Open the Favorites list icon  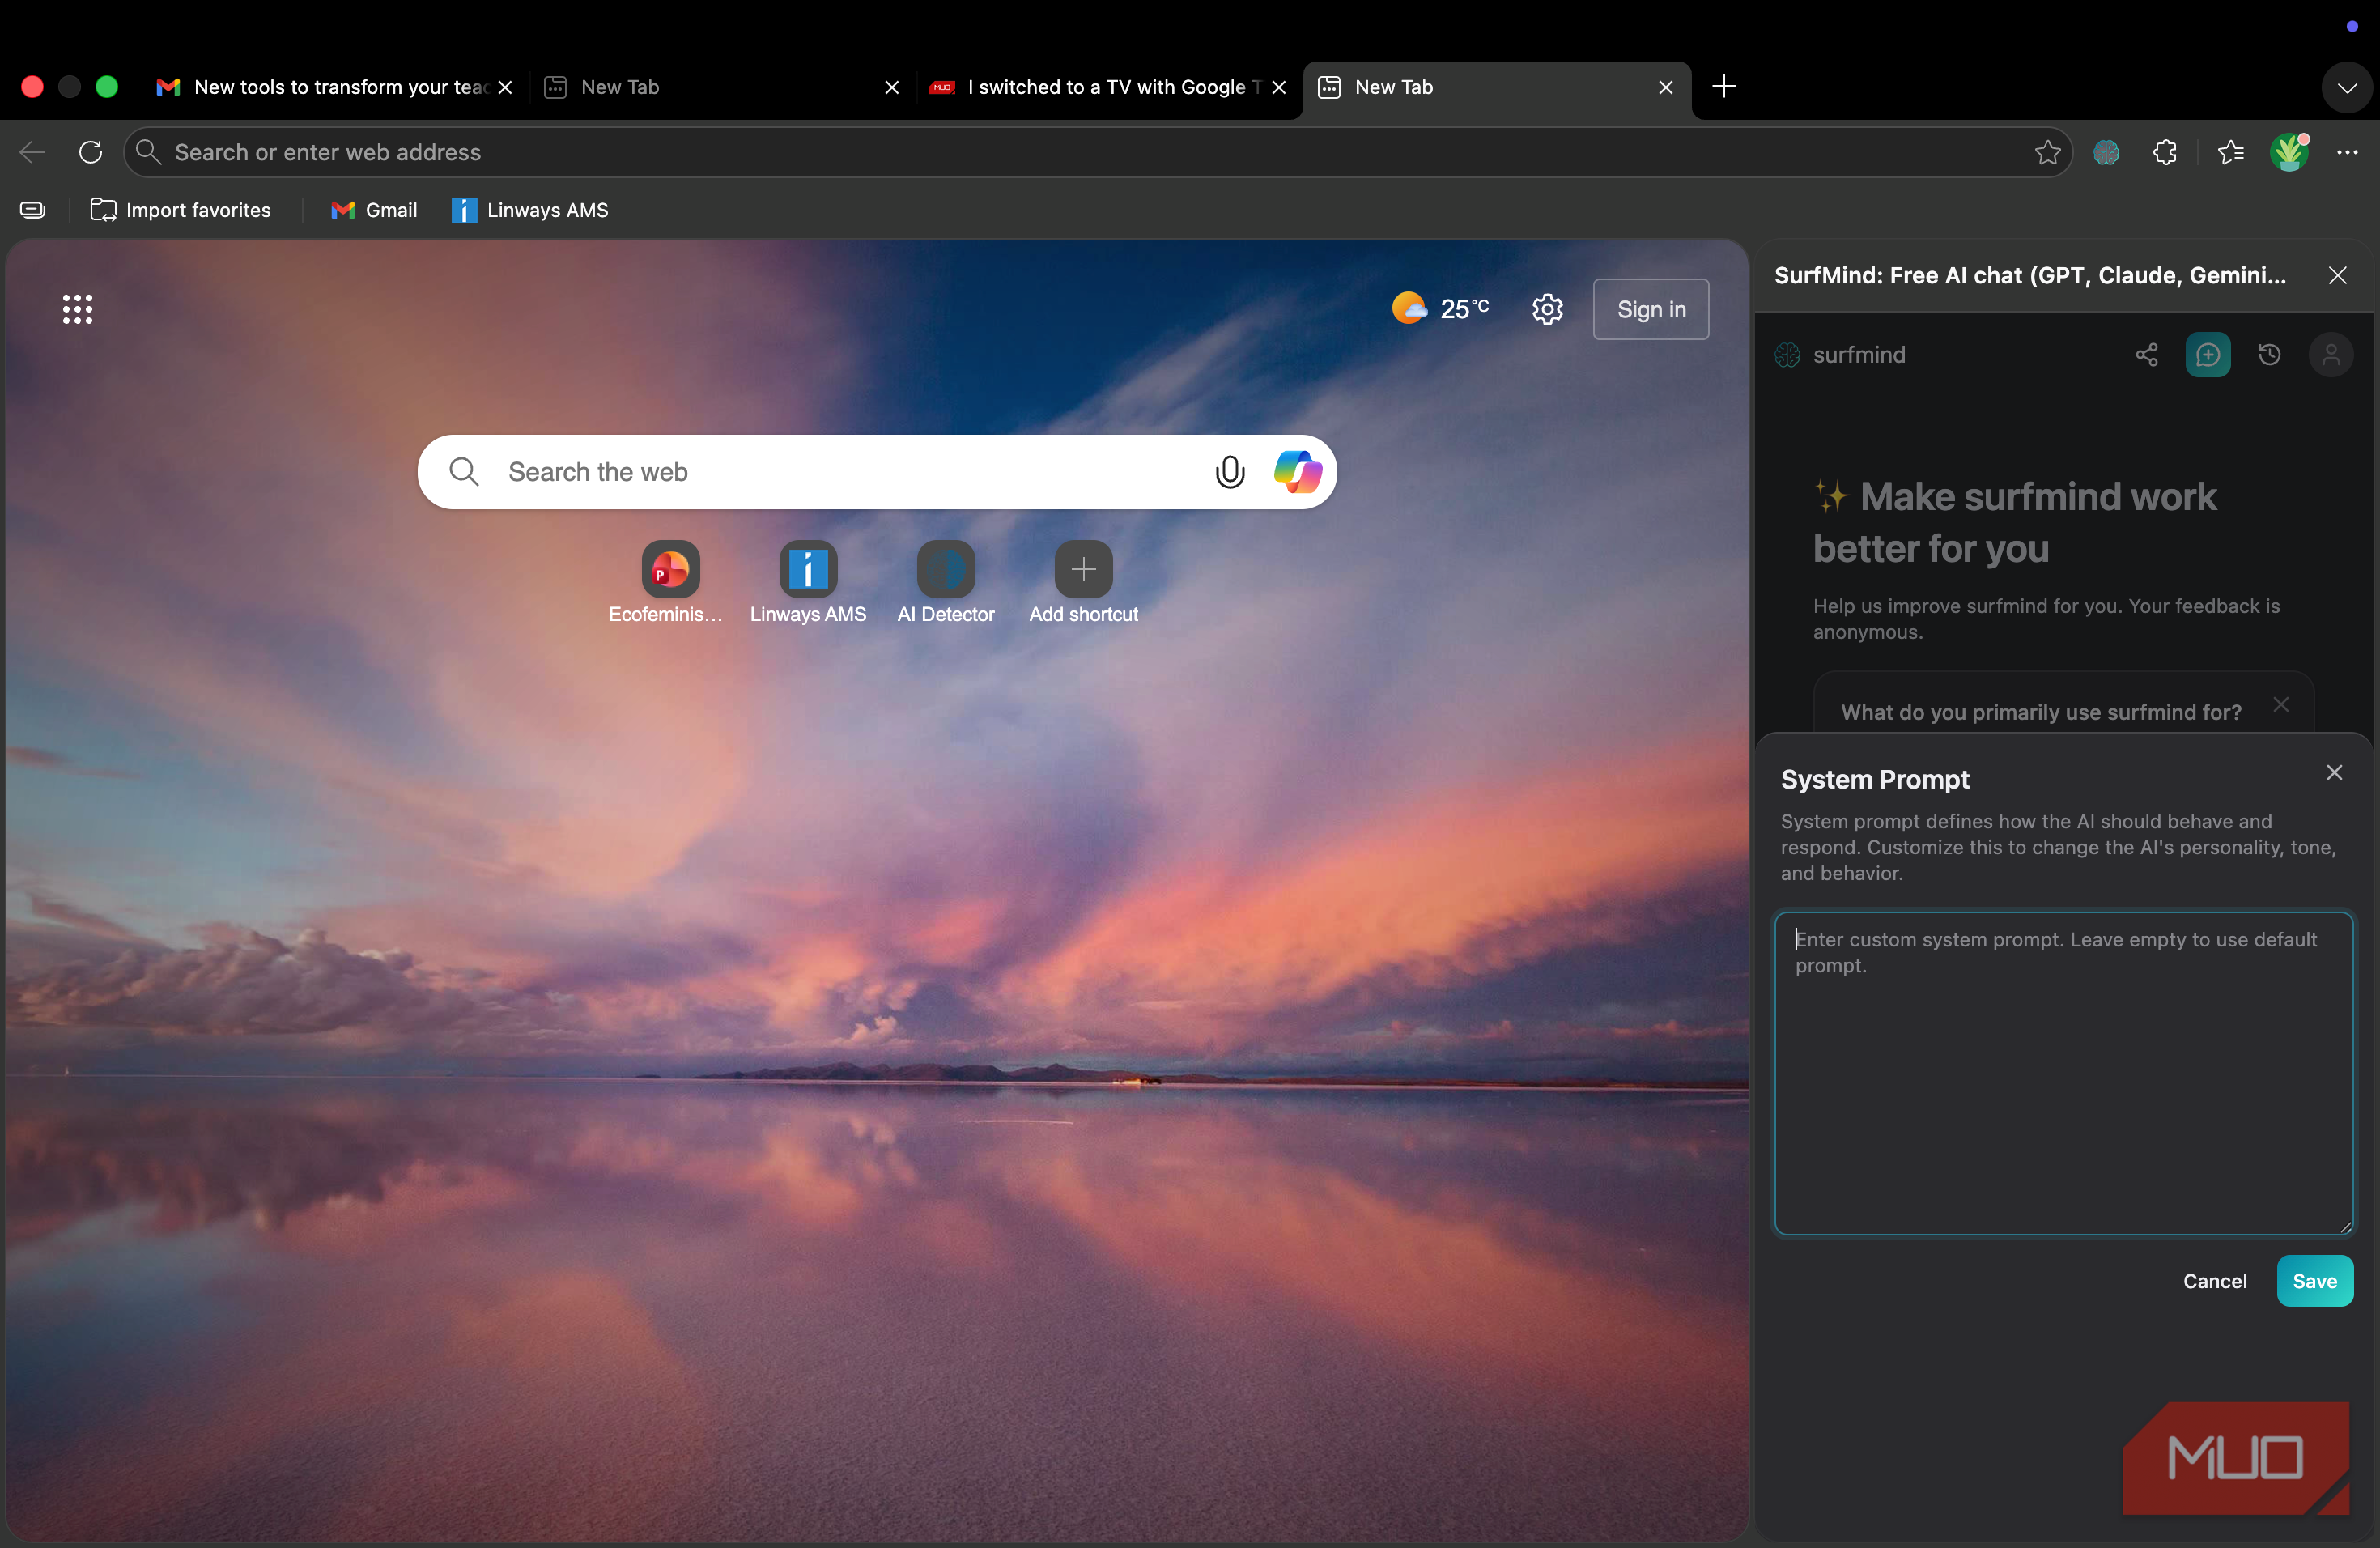(x=2230, y=152)
